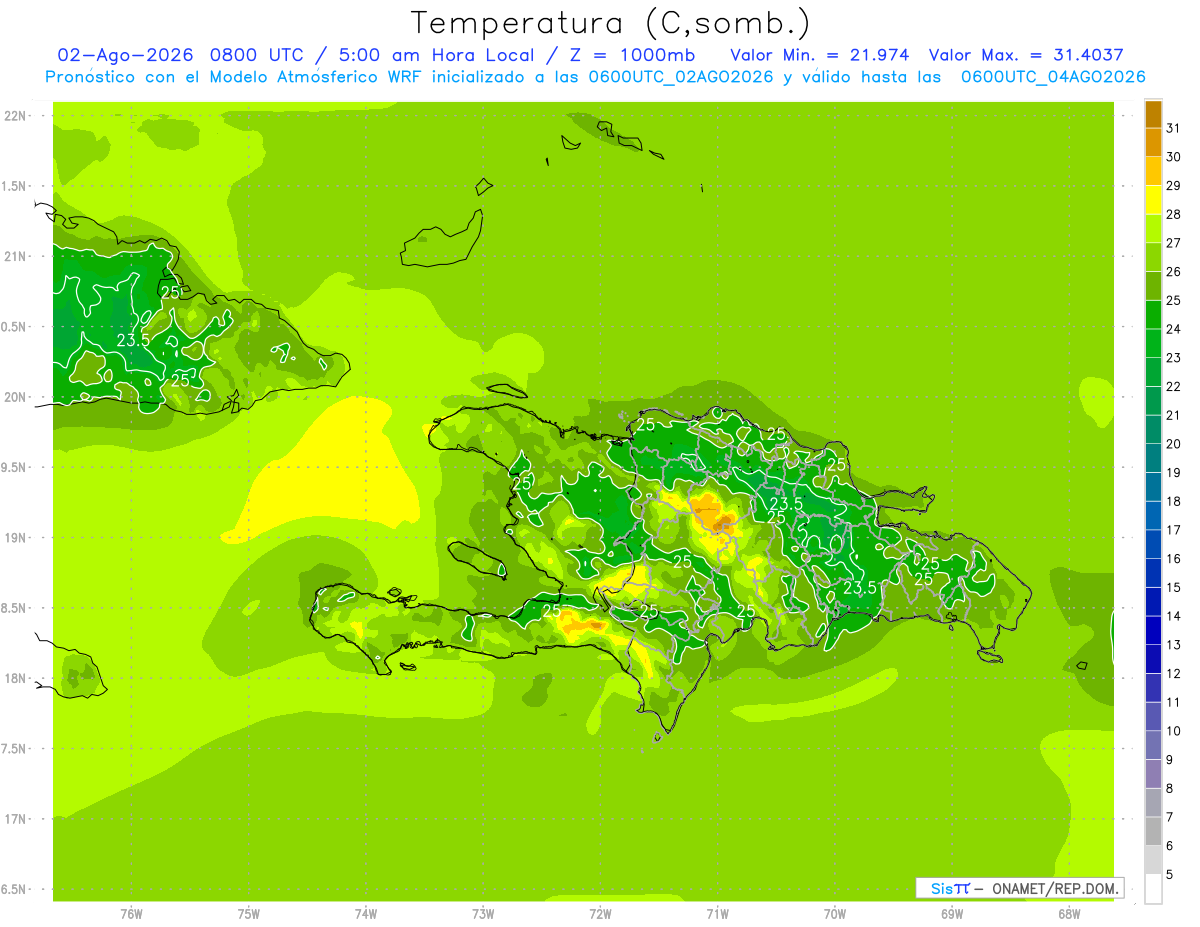
Task: Click the '70W' longitude axis label
Action: click(x=835, y=913)
